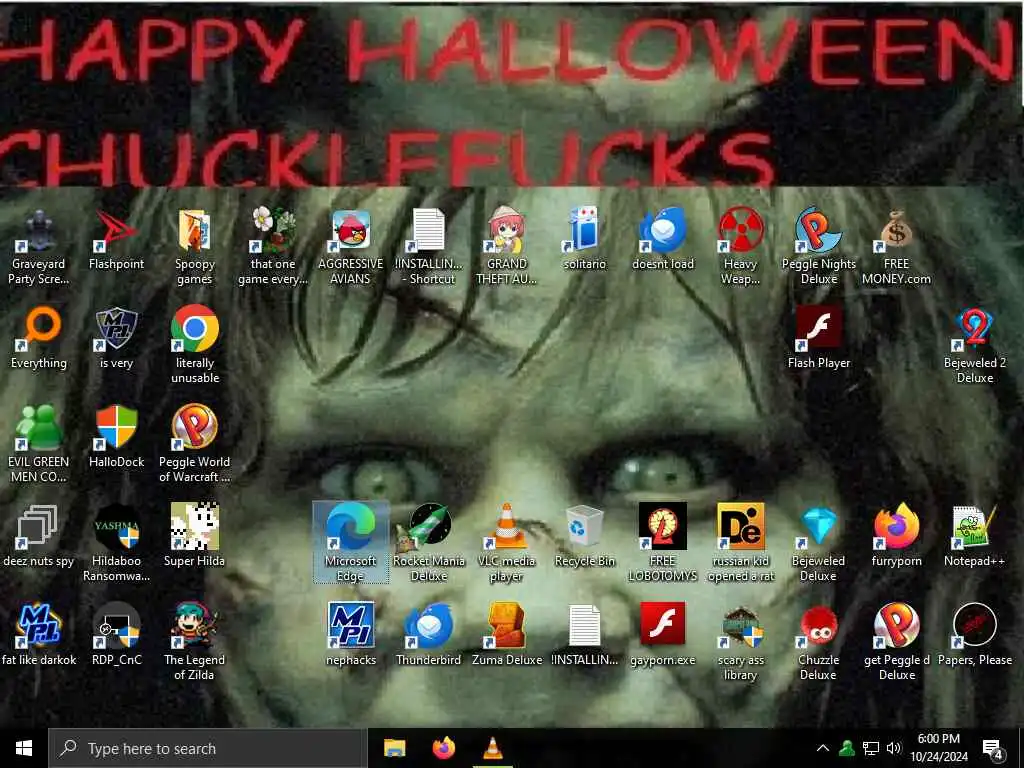
Task: Select the doesnt load Thunderbird icon
Action: tap(663, 240)
